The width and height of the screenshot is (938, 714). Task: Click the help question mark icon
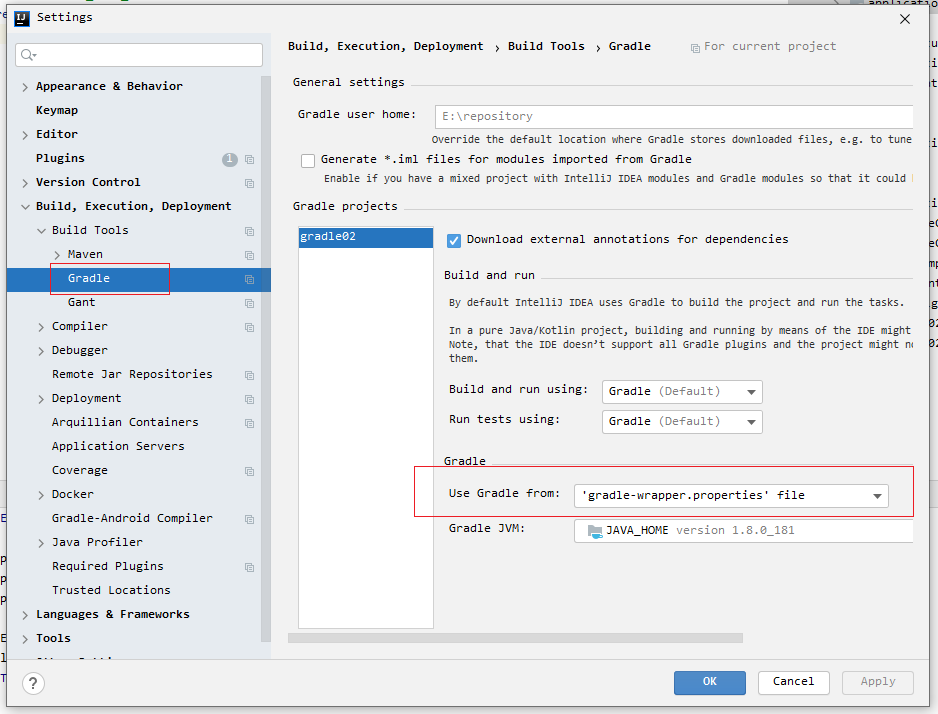[34, 682]
